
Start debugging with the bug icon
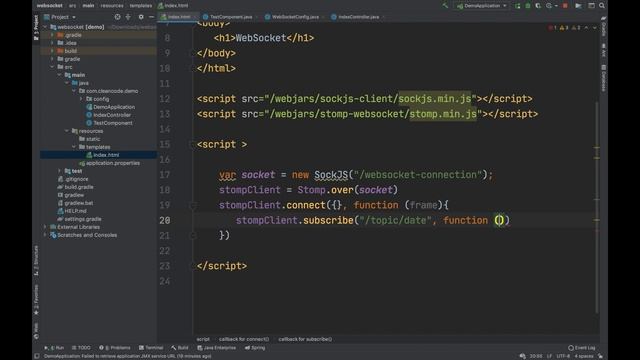point(528,6)
